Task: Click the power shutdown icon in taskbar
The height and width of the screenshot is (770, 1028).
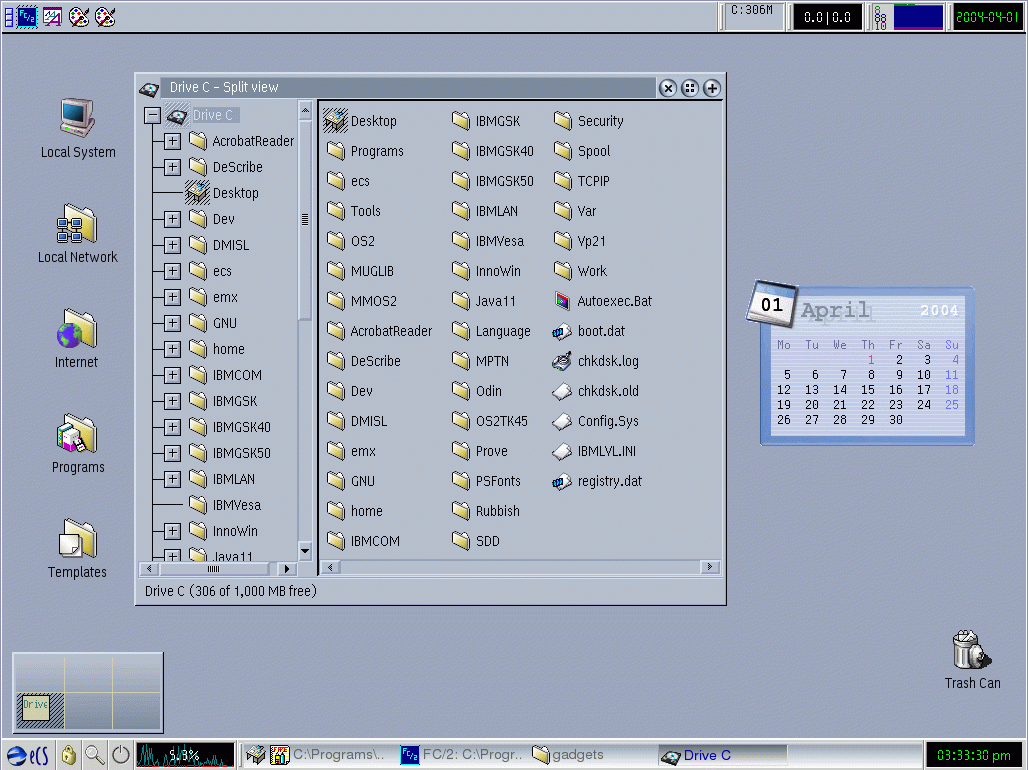Action: point(121,755)
